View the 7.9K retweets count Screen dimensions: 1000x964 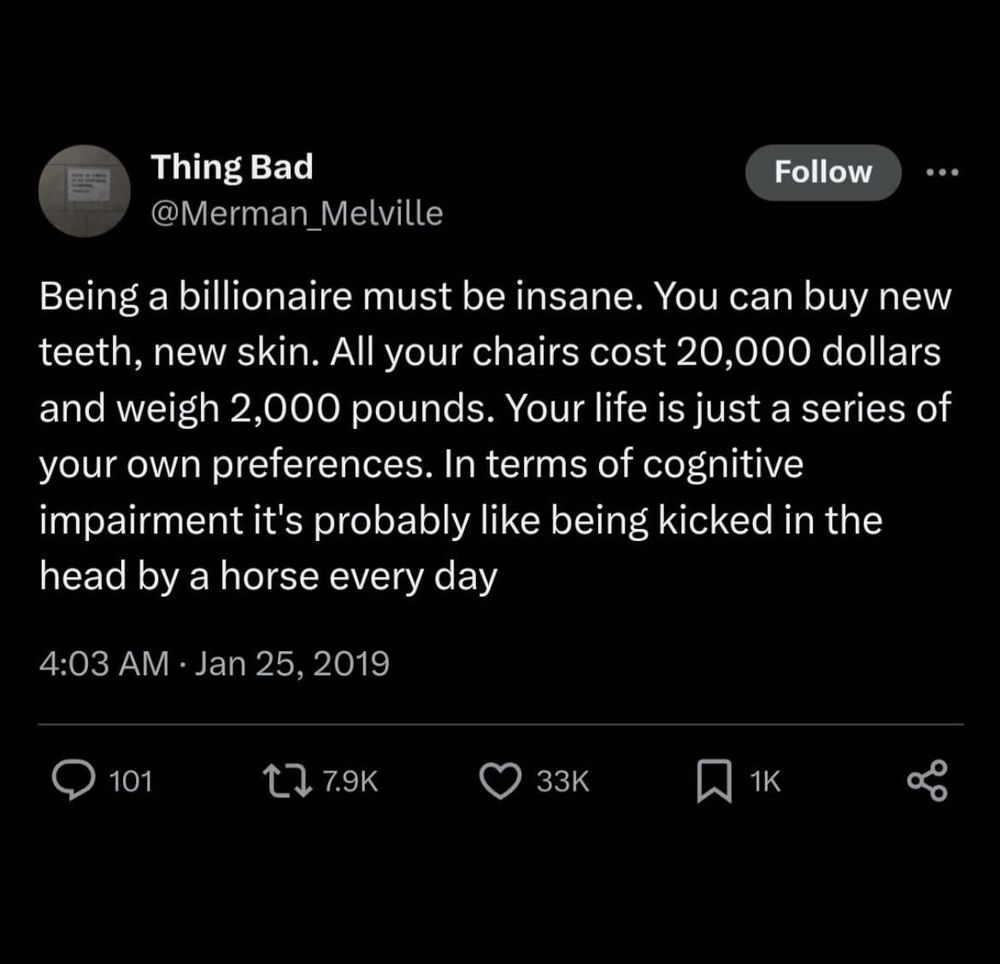pos(350,781)
